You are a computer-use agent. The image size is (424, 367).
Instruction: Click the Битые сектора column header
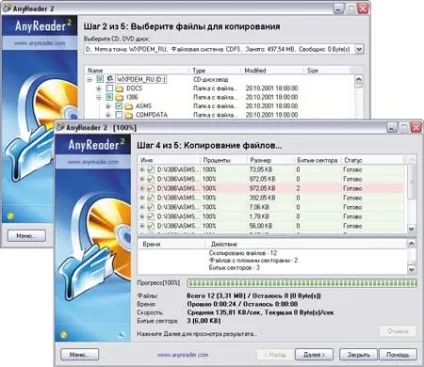(317, 160)
